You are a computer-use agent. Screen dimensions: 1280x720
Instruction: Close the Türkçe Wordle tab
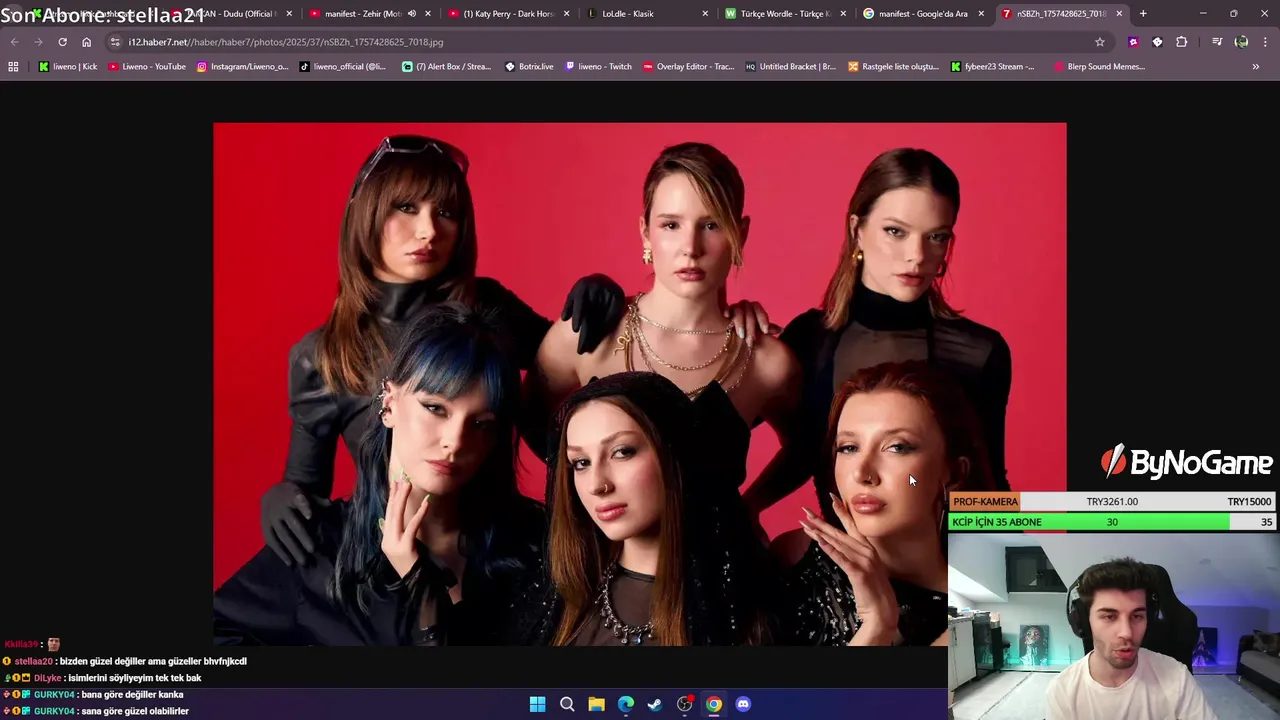click(843, 14)
